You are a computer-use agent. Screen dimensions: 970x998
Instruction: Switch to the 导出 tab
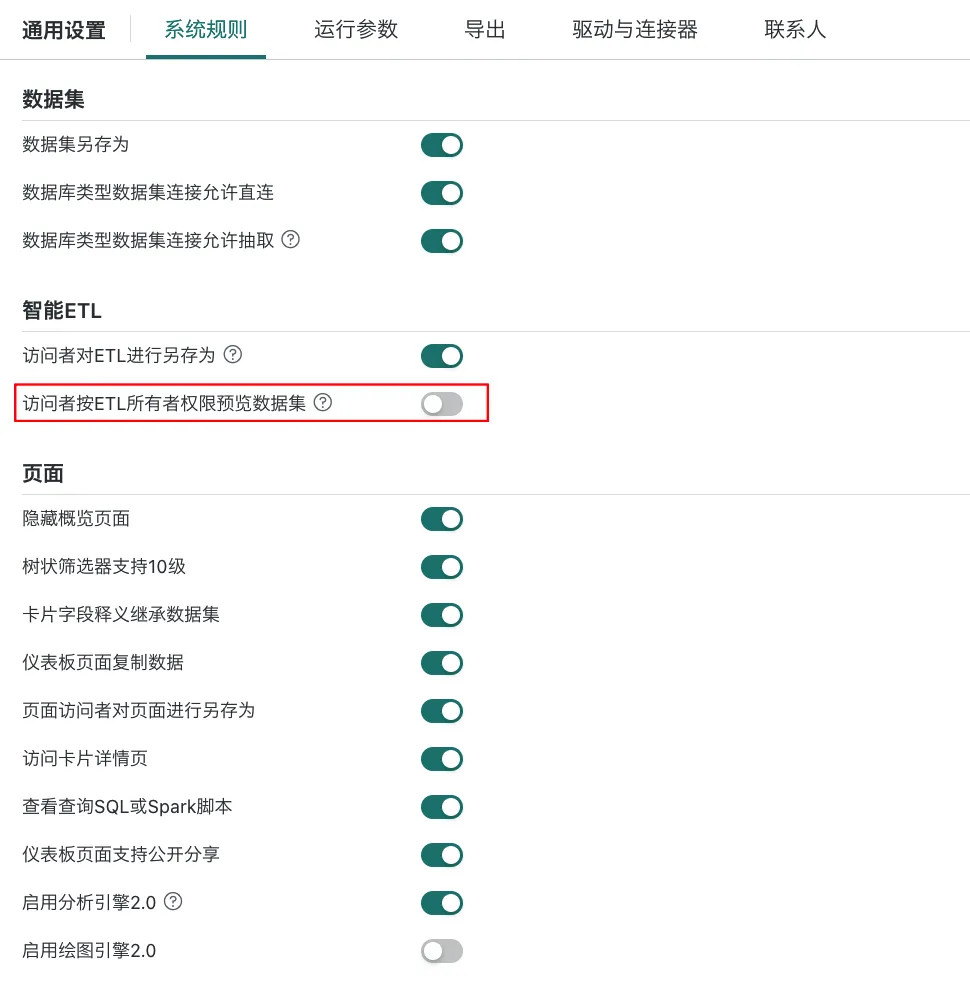click(485, 30)
